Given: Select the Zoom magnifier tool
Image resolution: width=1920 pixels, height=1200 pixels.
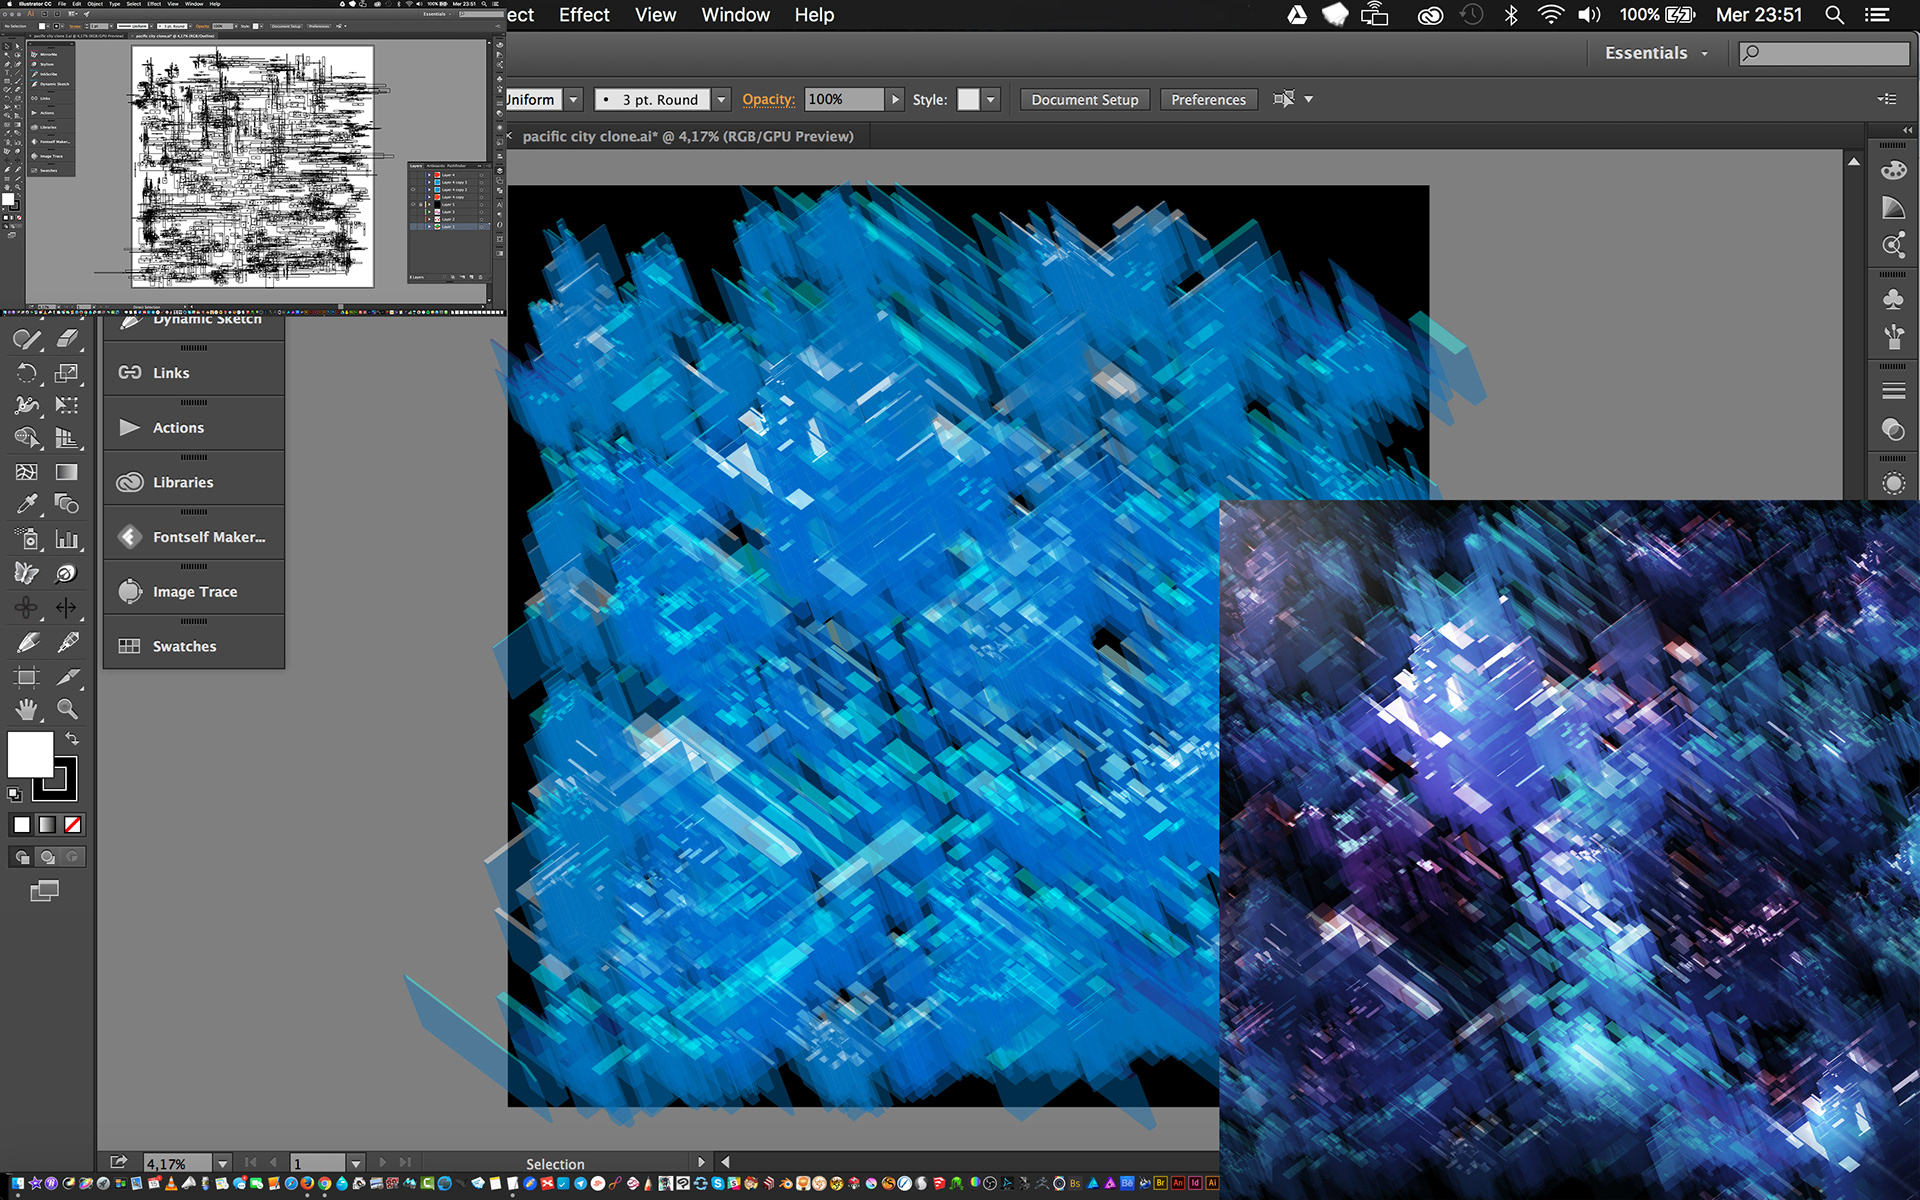Looking at the screenshot, I should pyautogui.click(x=67, y=709).
